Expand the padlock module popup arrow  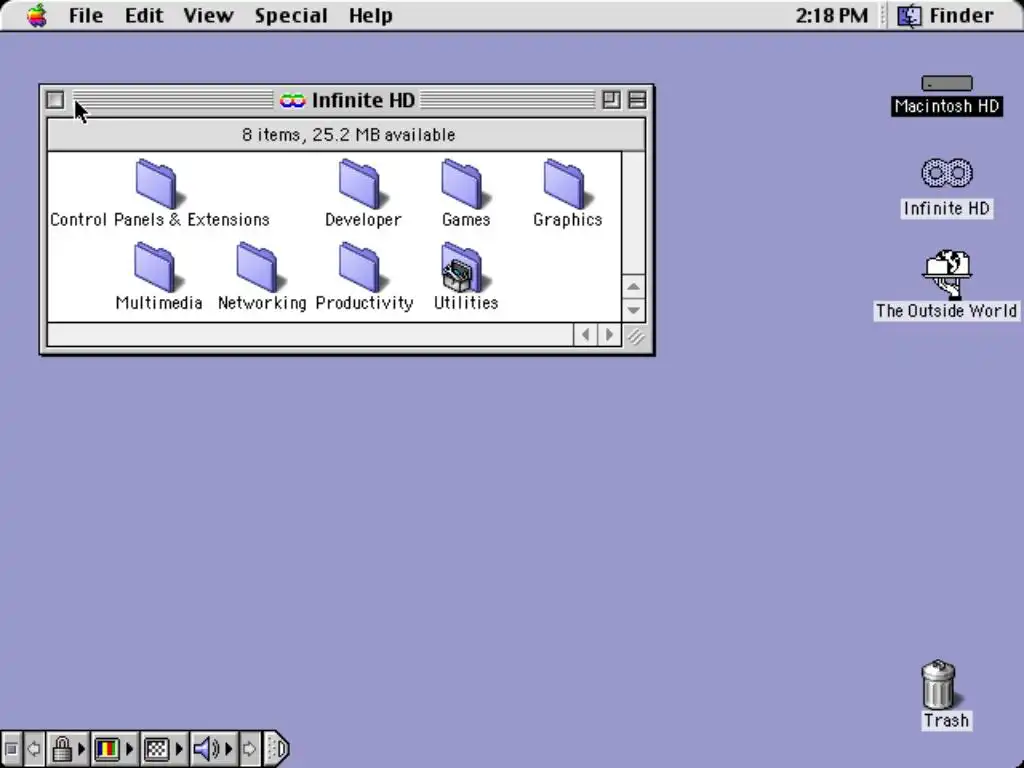point(82,748)
